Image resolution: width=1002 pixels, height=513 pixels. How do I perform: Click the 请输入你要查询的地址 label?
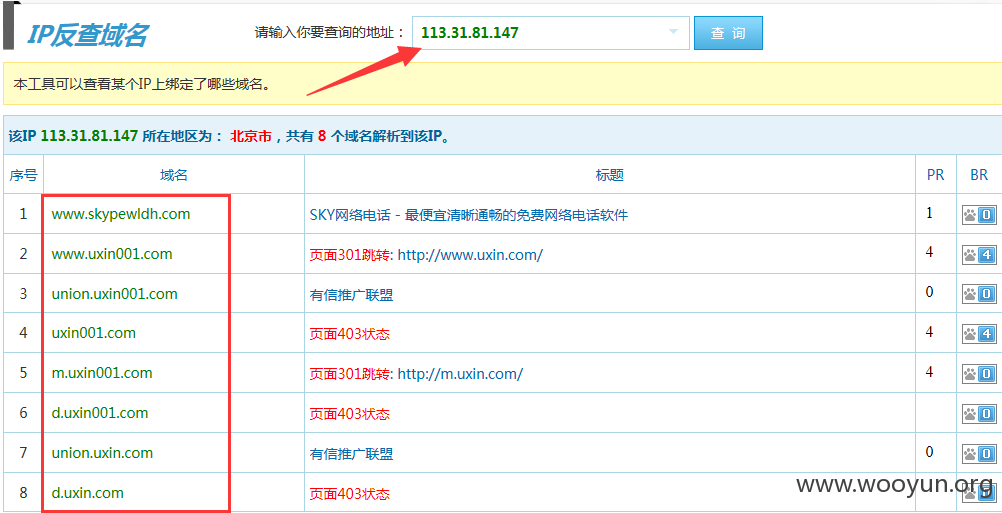click(330, 32)
